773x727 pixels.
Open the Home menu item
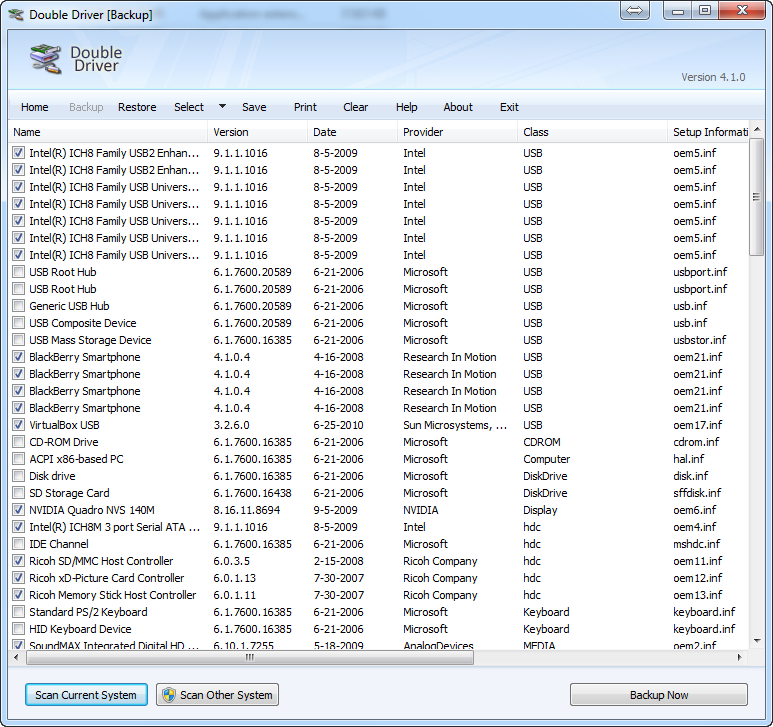click(35, 107)
